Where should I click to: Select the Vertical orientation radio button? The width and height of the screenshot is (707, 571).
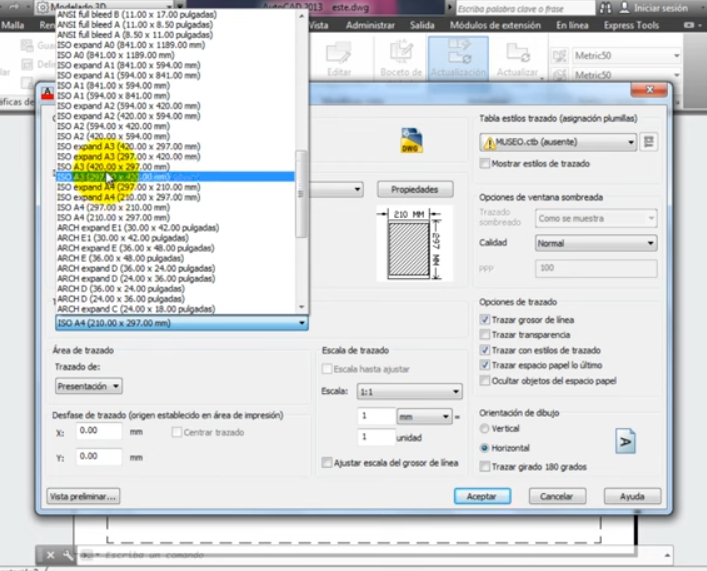[x=484, y=428]
